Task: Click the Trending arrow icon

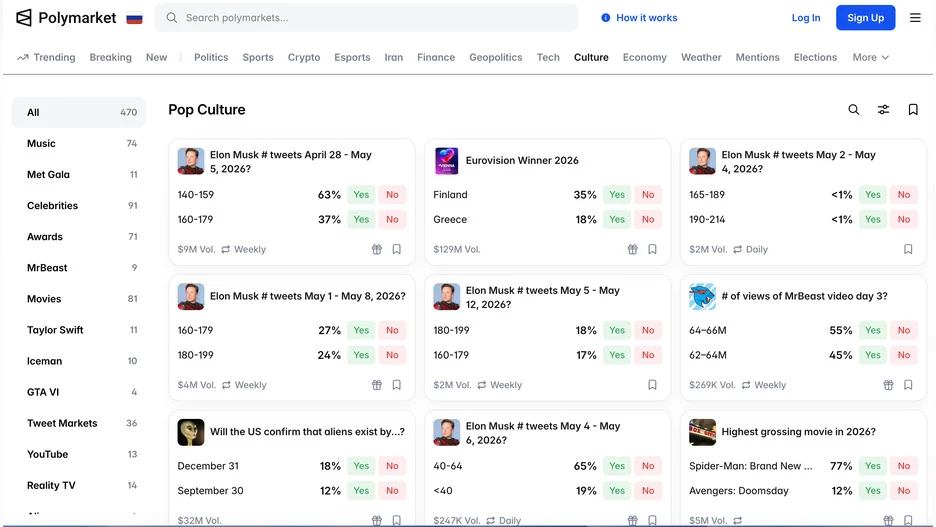Action: 23,58
